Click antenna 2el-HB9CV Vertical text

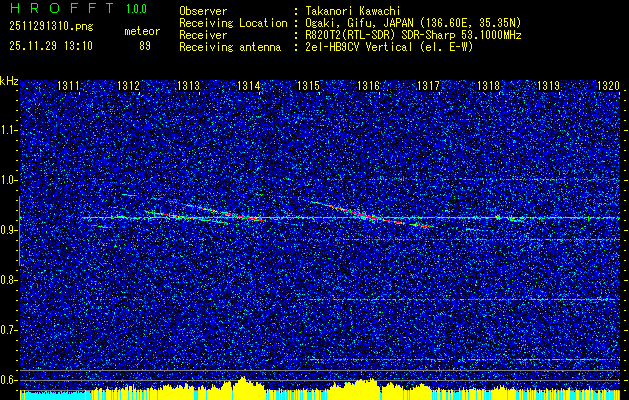[x=389, y=47]
